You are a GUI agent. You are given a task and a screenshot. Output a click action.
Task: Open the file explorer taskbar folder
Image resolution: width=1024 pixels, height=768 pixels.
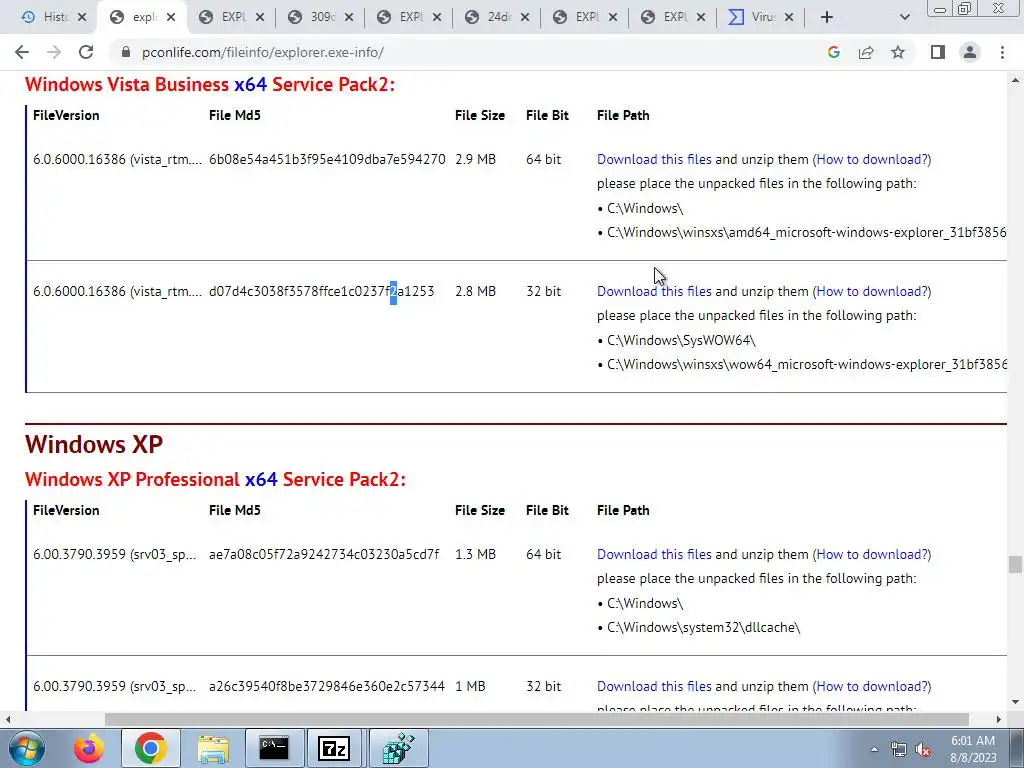click(213, 748)
